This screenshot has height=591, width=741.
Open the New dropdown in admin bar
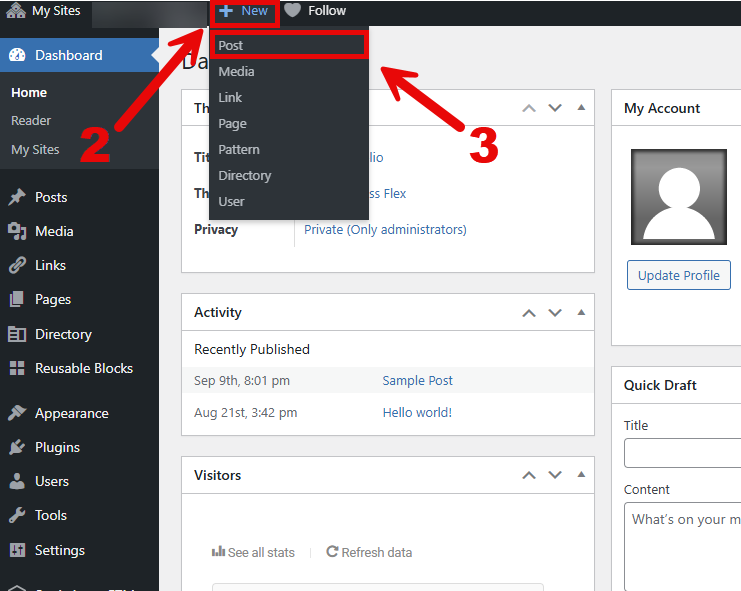(x=245, y=11)
